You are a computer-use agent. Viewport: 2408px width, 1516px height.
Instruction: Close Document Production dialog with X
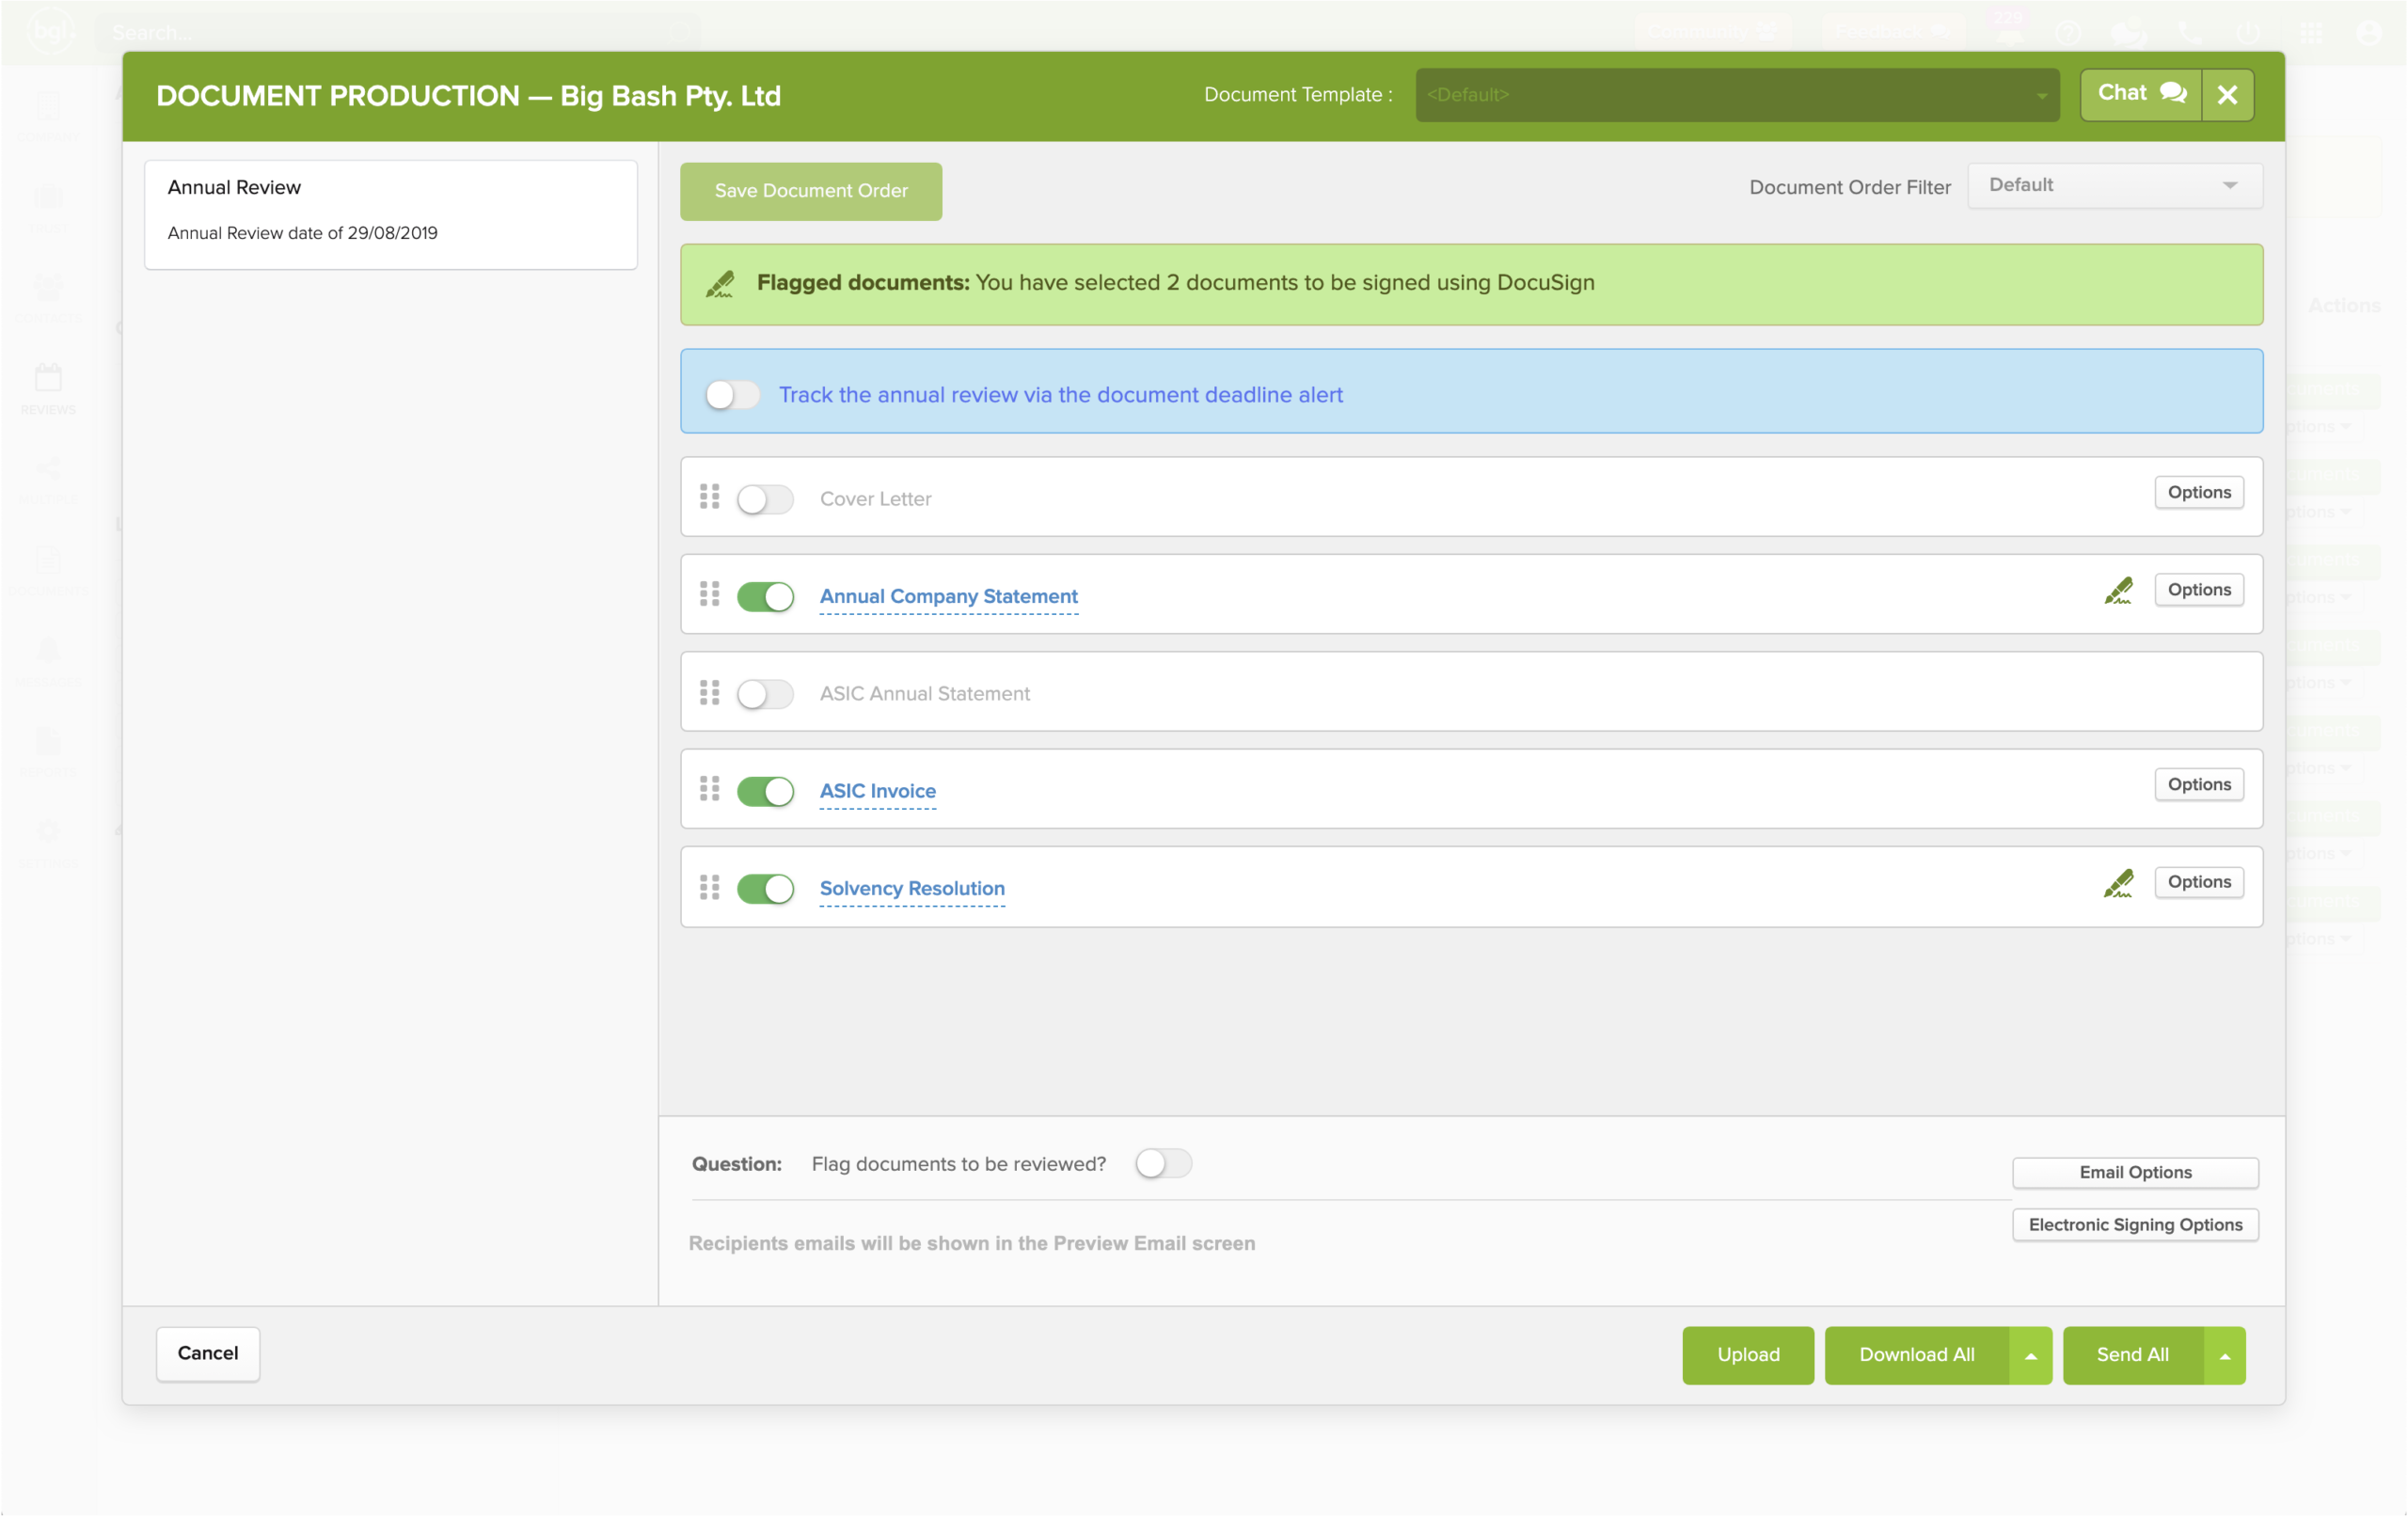[2227, 95]
